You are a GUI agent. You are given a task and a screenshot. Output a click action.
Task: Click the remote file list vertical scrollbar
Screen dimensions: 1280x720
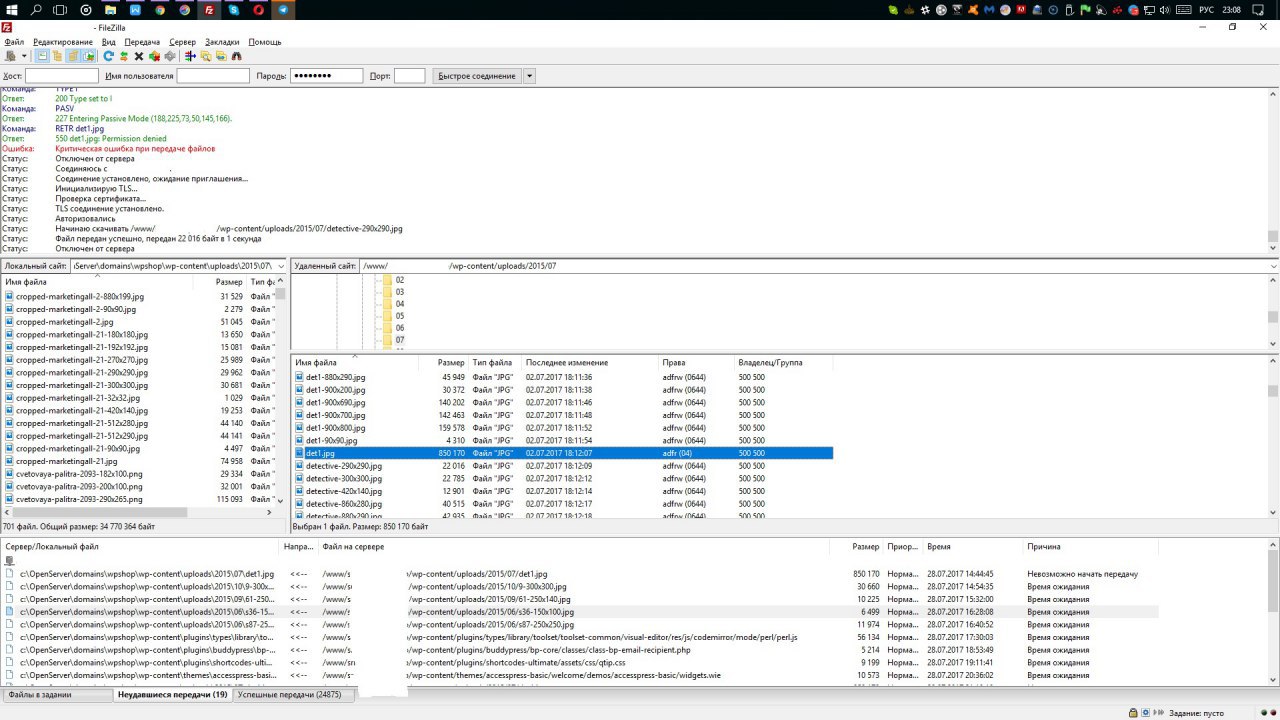click(1273, 438)
